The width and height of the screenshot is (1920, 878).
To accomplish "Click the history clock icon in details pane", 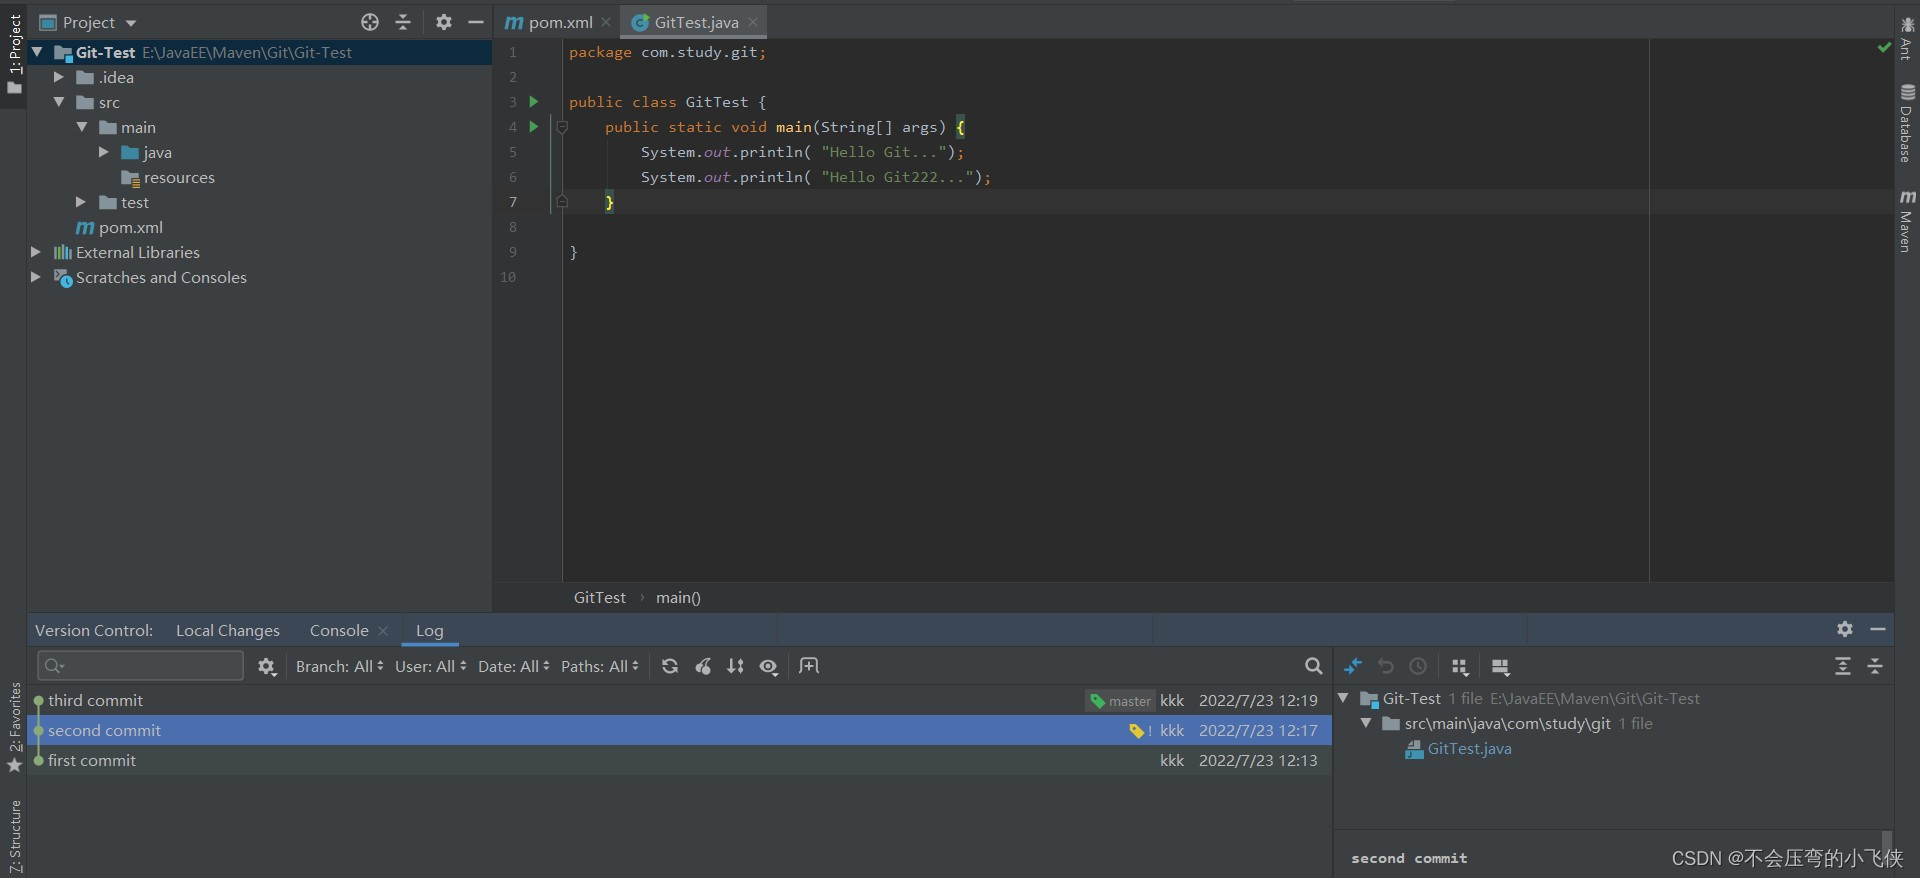I will (x=1418, y=666).
